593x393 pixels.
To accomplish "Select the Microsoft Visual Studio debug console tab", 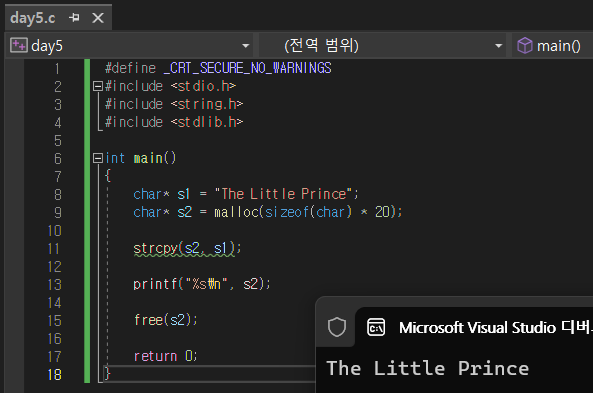I will click(x=474, y=327).
